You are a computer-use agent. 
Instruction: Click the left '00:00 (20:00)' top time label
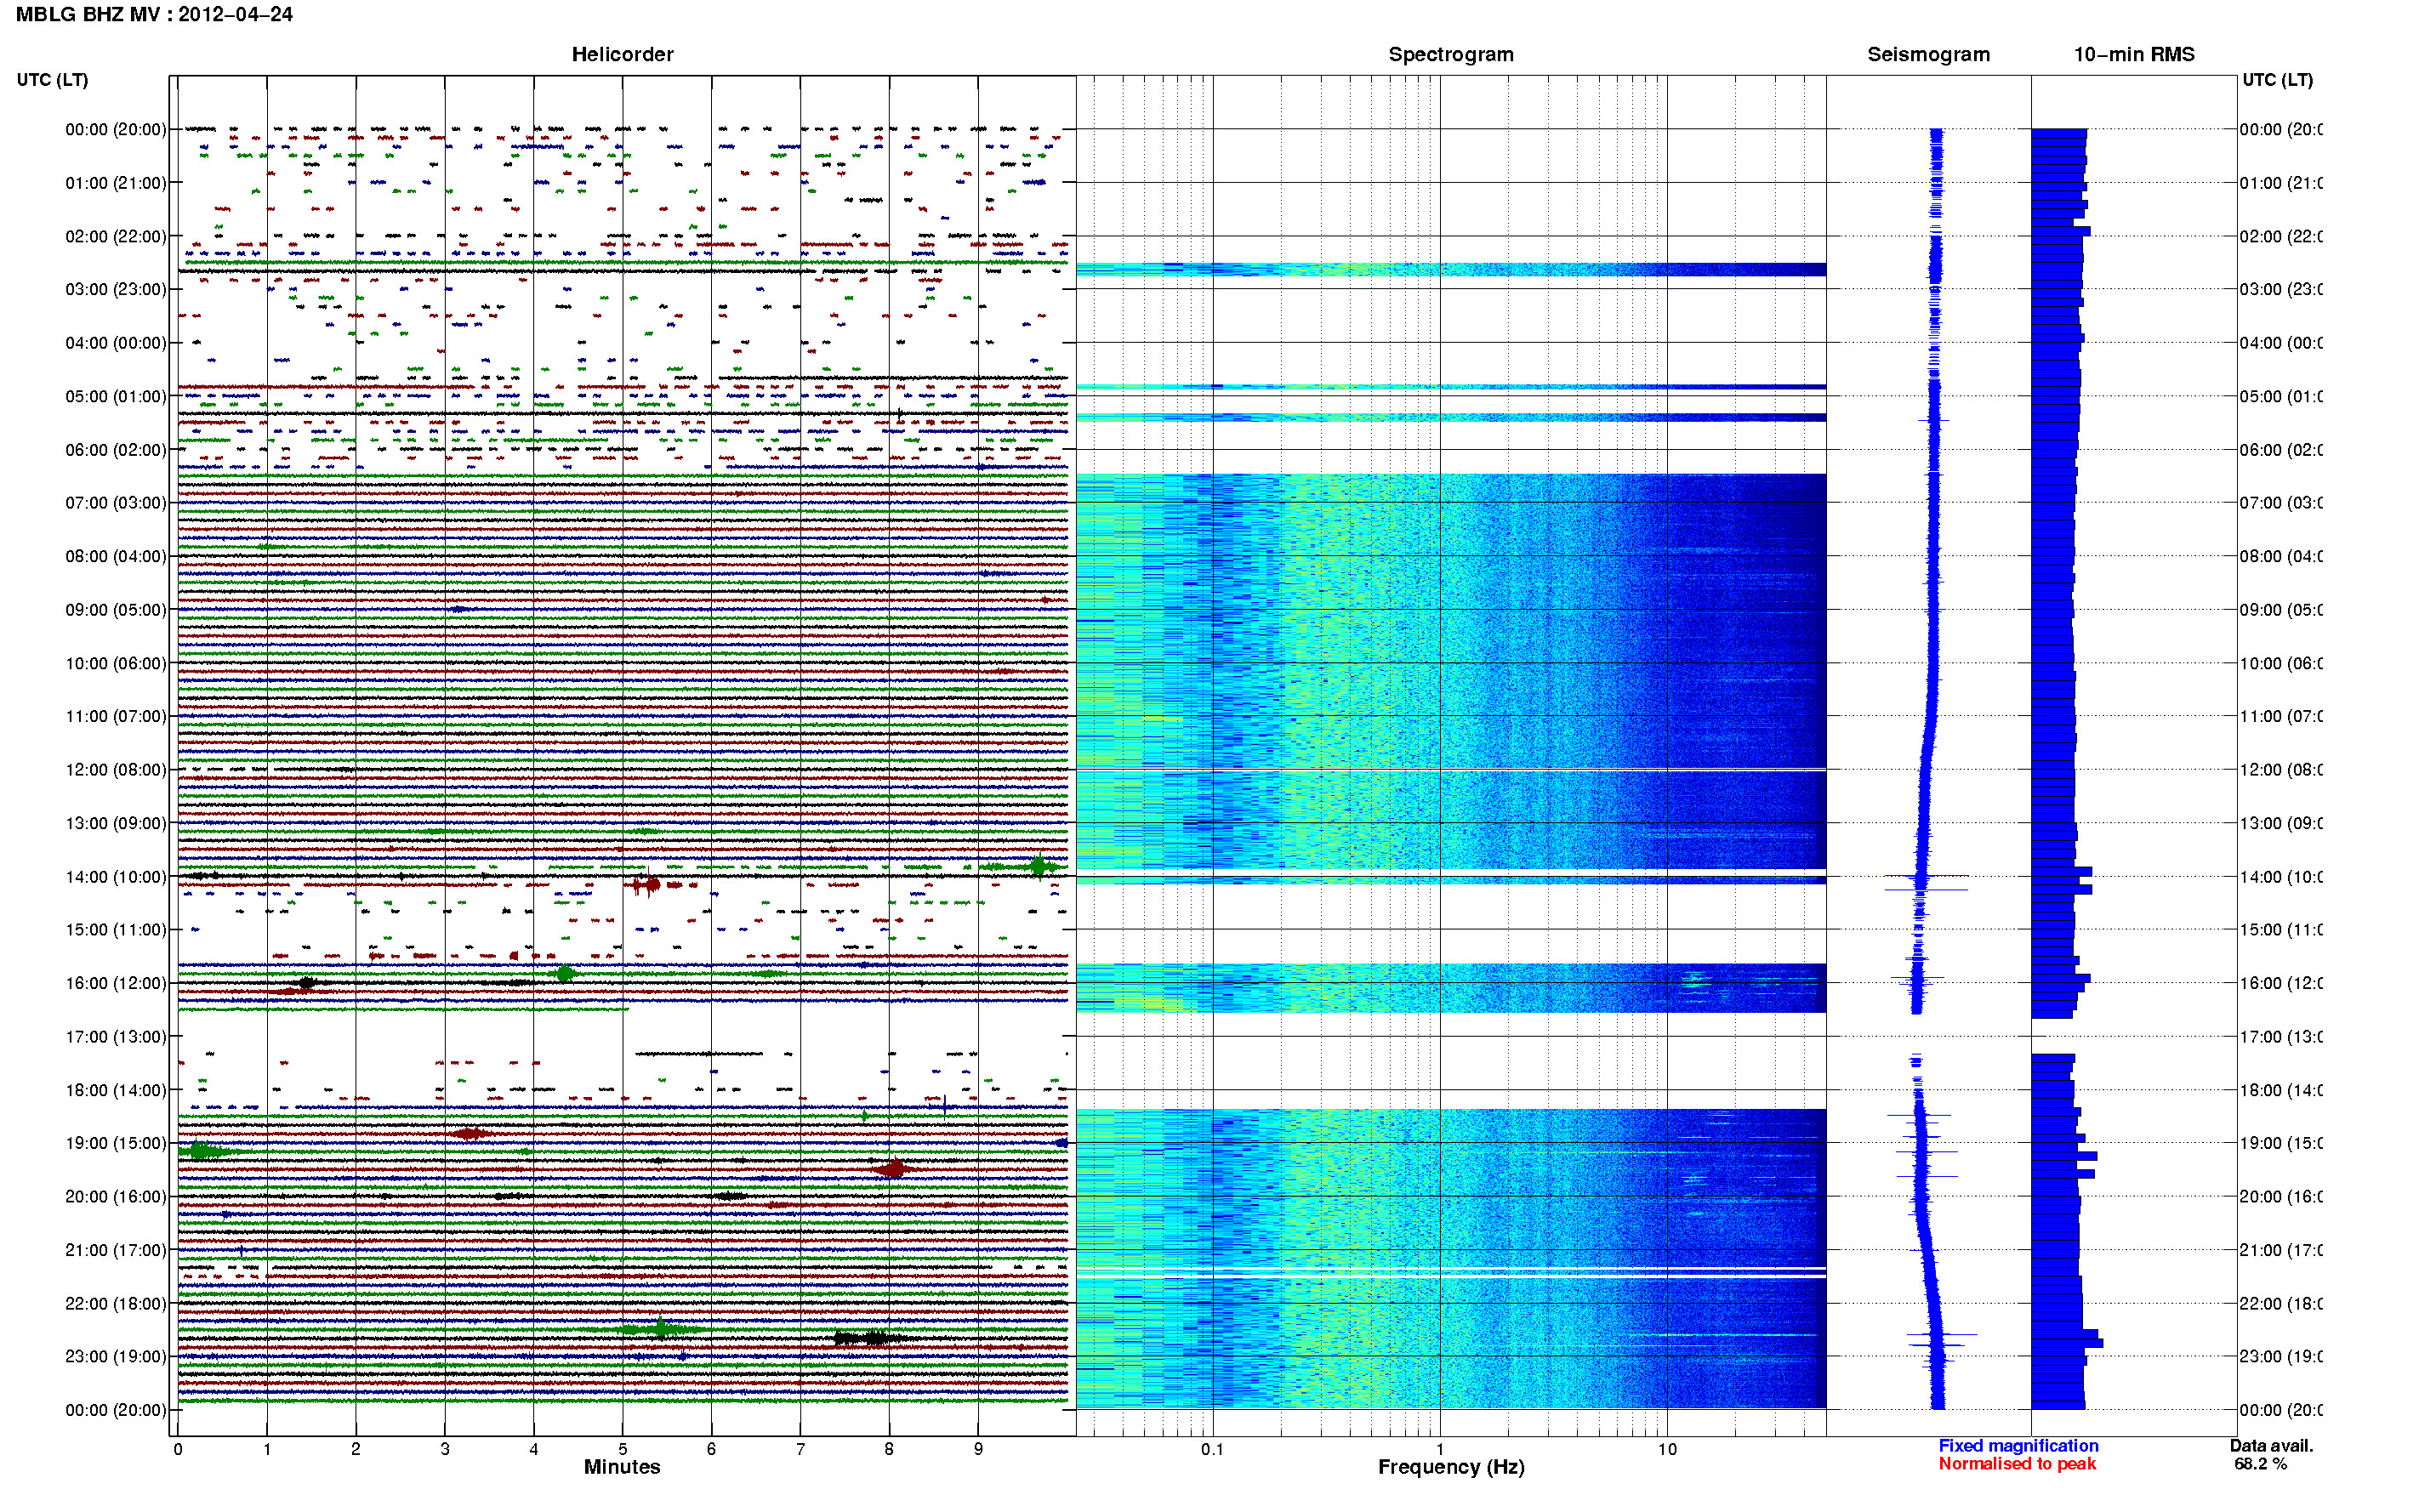116,129
